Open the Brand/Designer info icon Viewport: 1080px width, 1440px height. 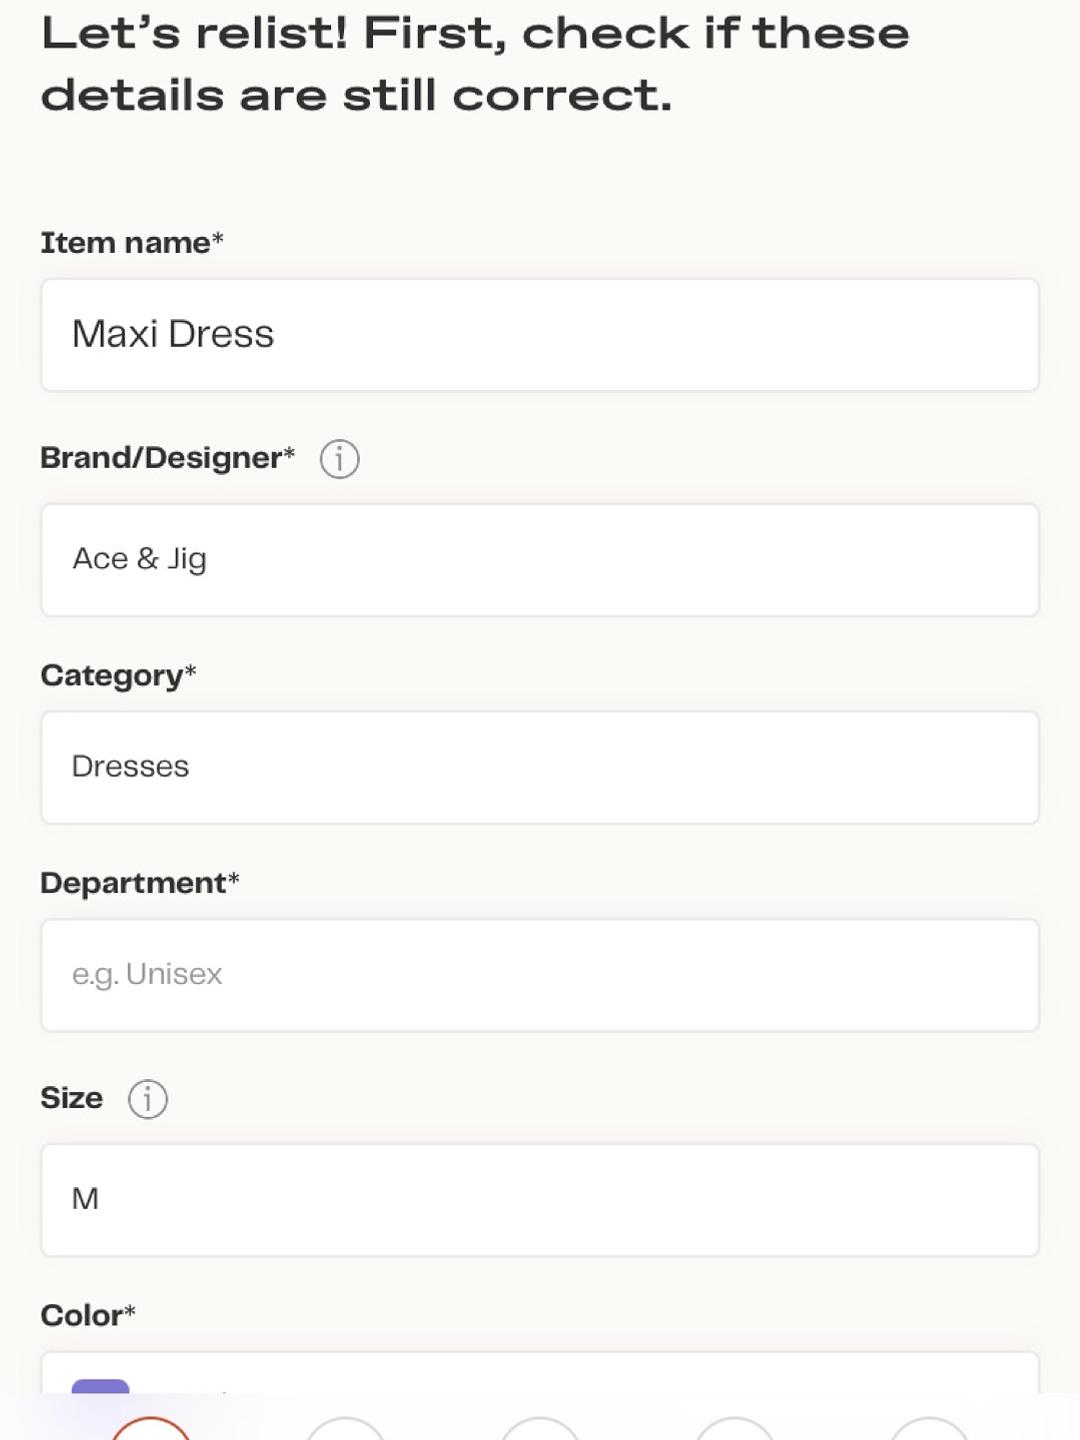coord(339,459)
